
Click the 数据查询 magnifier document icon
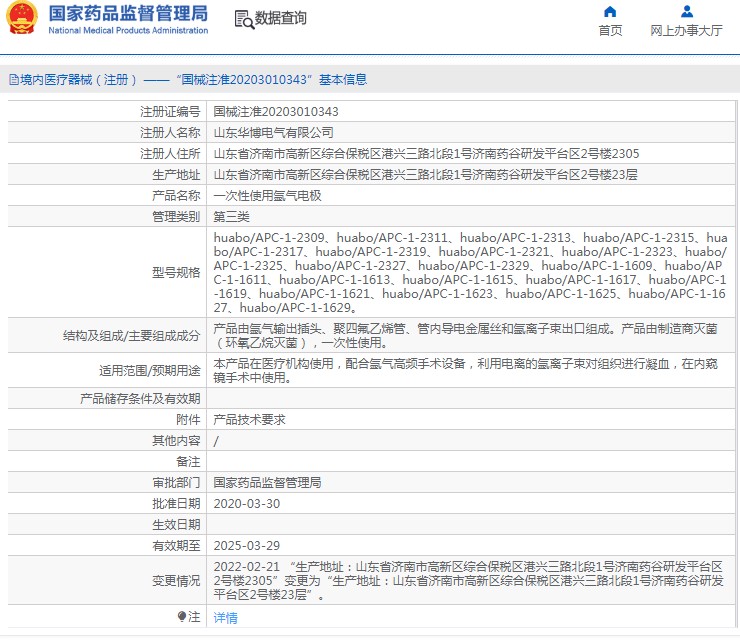(242, 19)
